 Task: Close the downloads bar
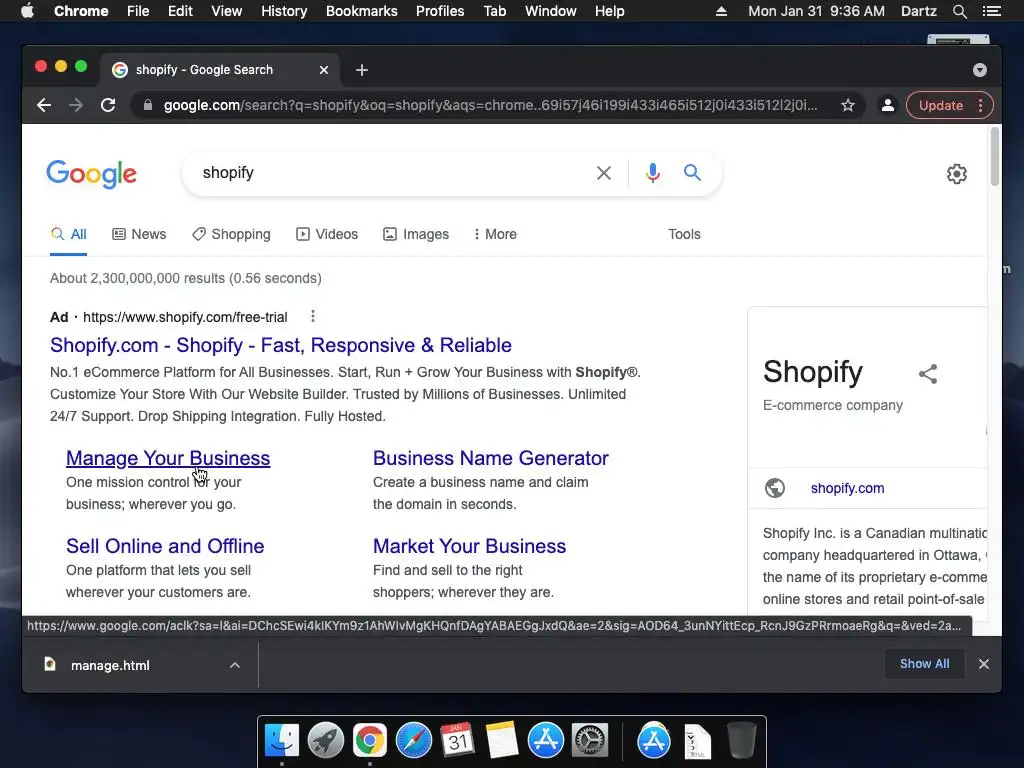[x=984, y=664]
